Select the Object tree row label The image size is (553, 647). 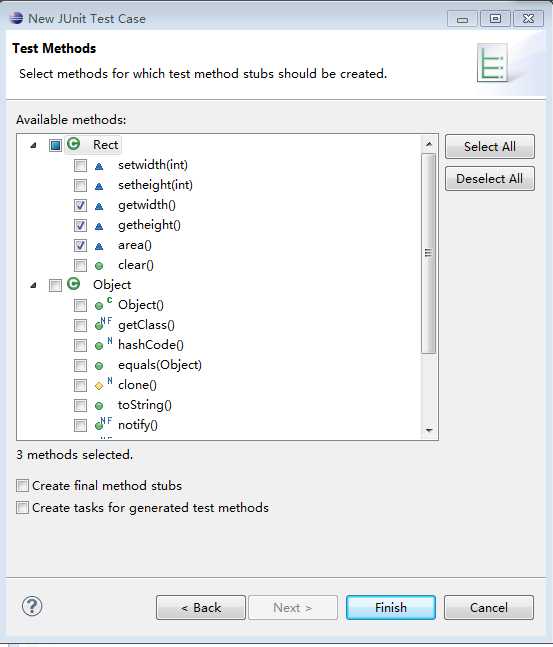(112, 285)
